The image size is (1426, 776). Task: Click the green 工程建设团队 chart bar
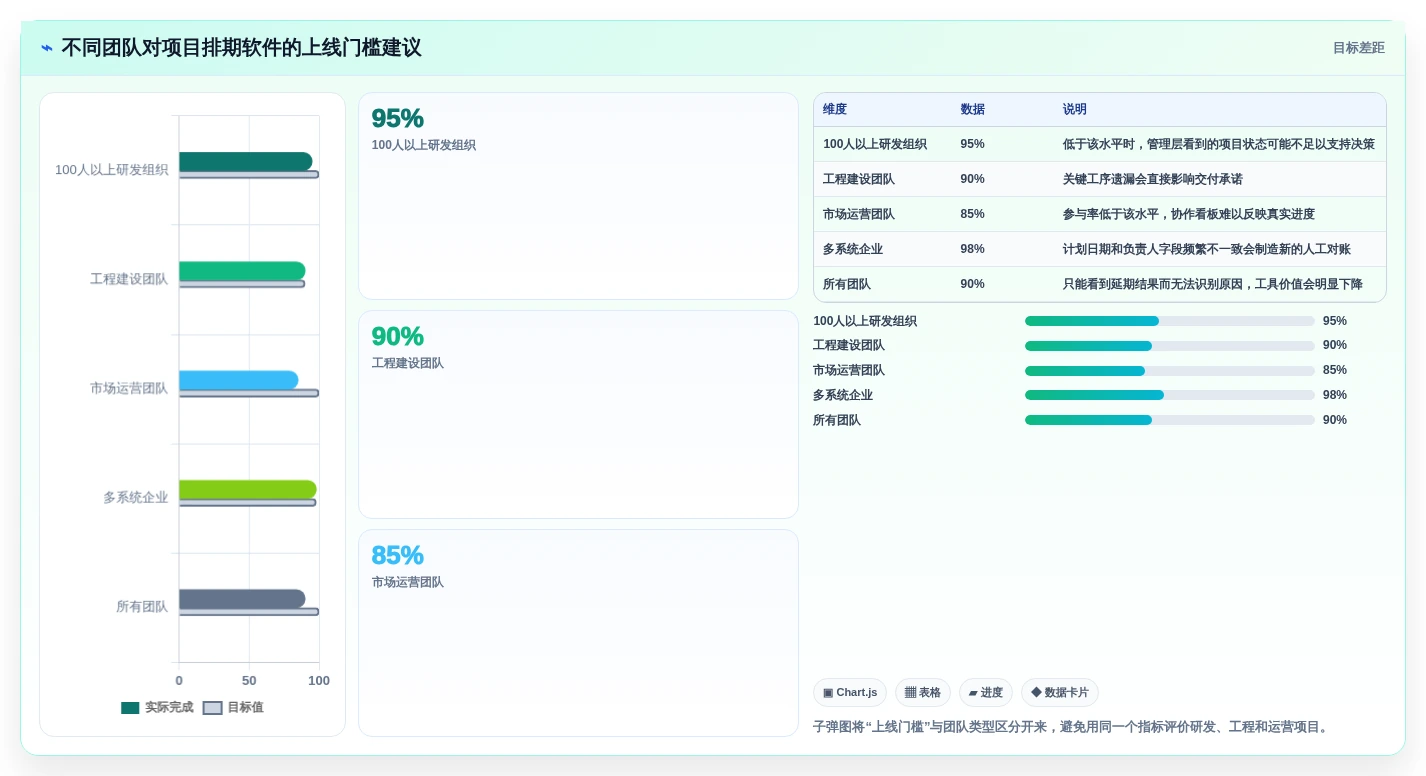tap(242, 271)
